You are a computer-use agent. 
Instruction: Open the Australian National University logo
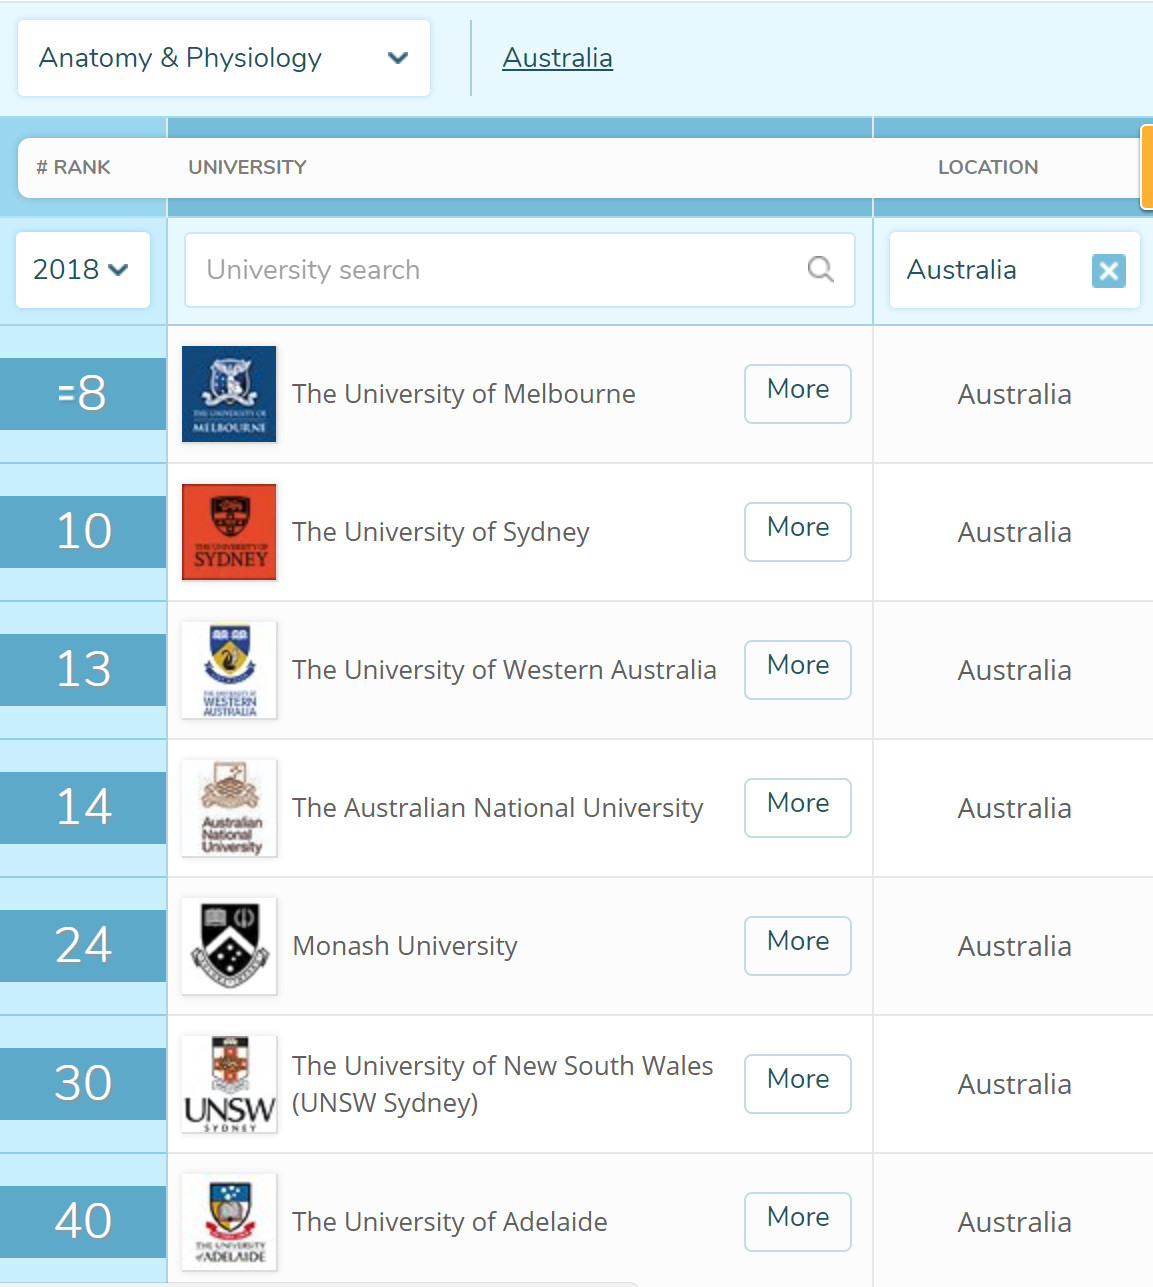(229, 808)
